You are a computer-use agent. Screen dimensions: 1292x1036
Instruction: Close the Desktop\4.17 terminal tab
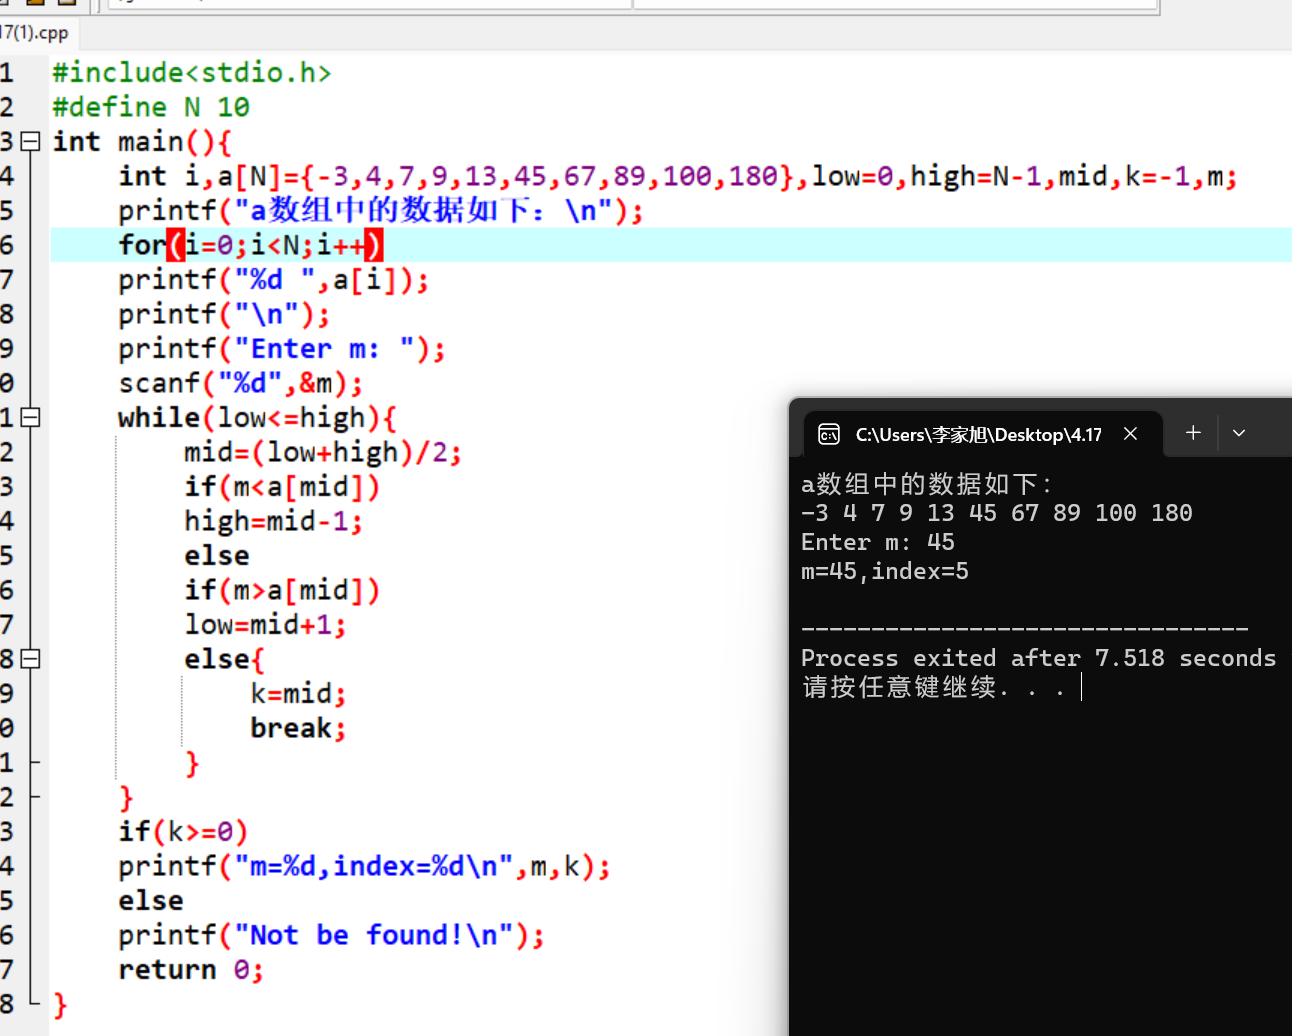(x=1131, y=434)
